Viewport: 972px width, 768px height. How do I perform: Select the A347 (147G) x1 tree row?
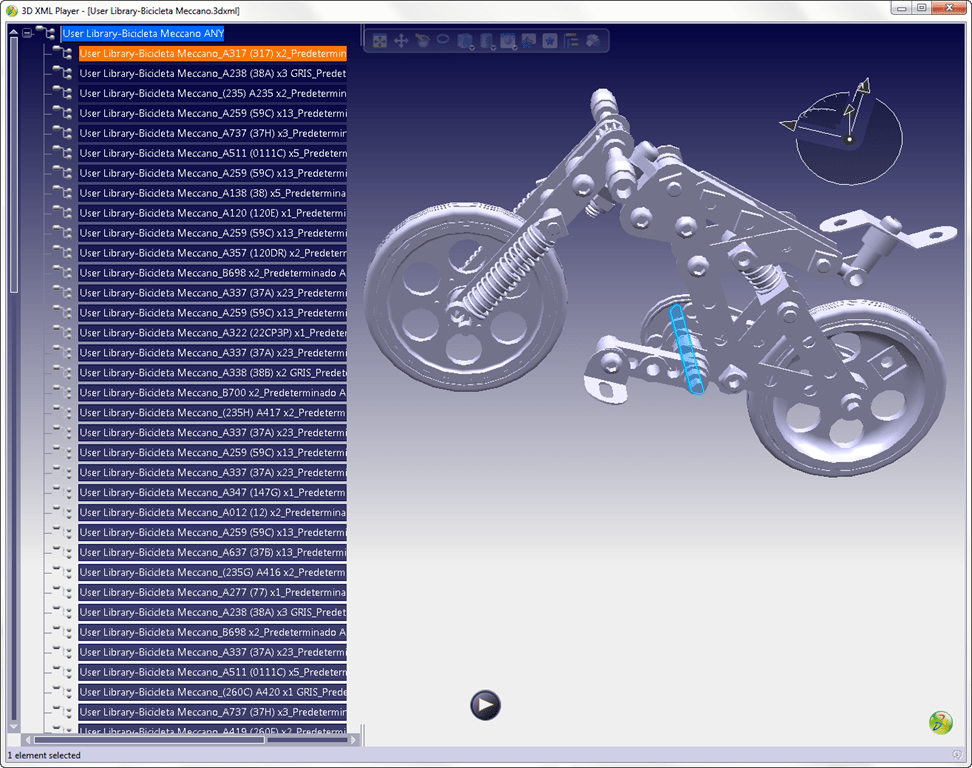213,492
